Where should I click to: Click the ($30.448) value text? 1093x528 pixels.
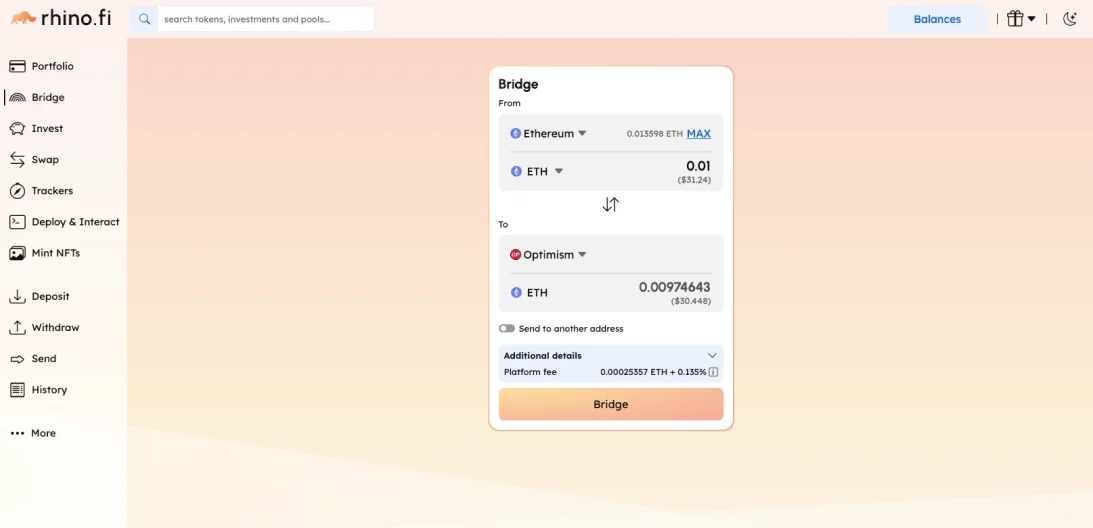691,301
